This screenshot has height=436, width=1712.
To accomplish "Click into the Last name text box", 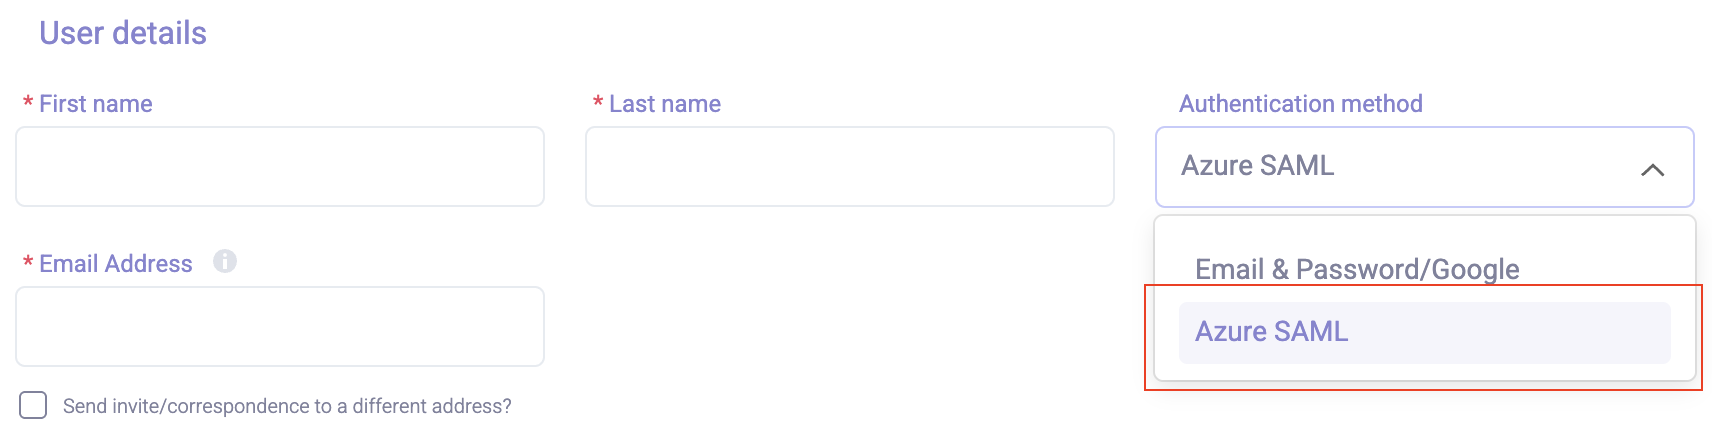I will [849, 167].
